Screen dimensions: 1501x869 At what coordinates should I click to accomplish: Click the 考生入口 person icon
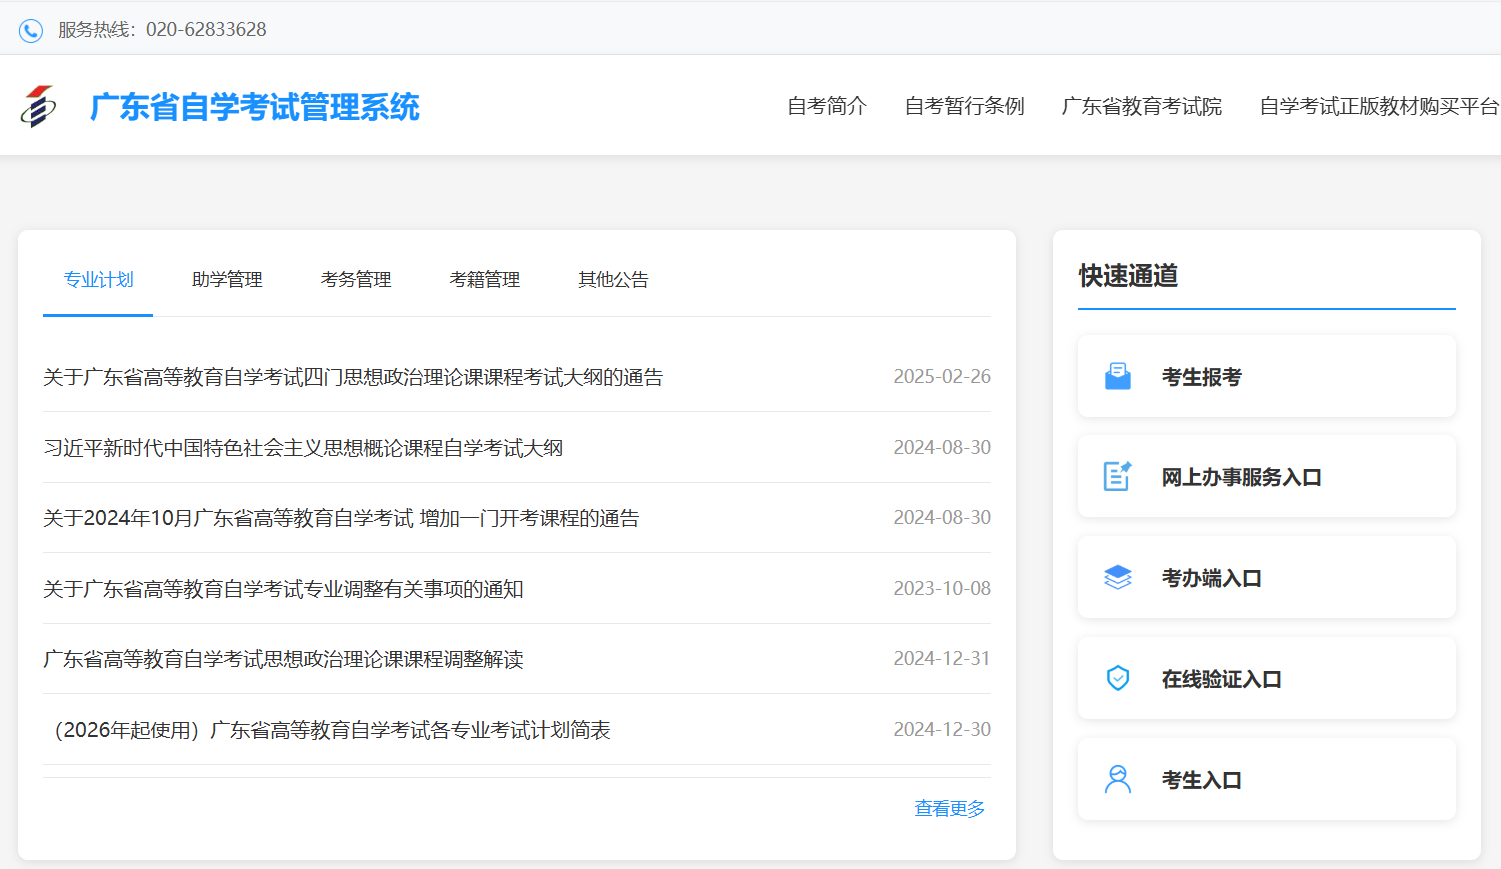tap(1120, 779)
